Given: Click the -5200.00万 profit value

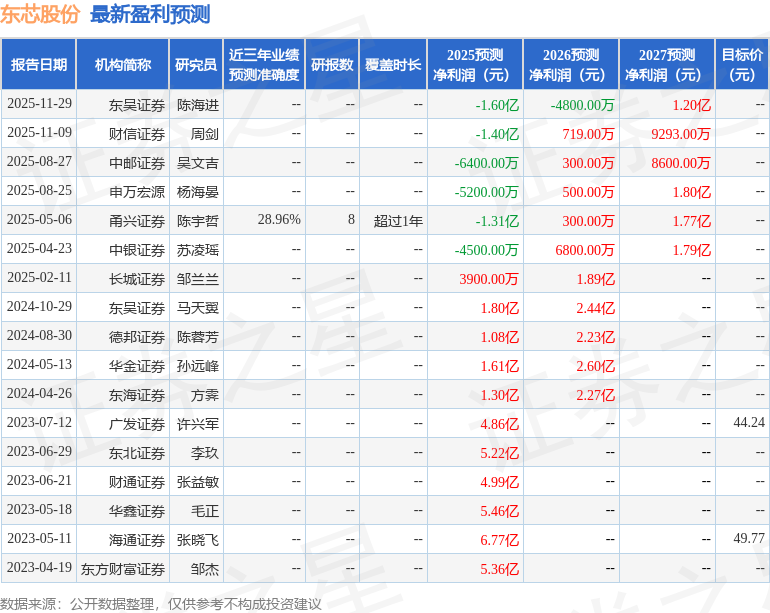Looking at the screenshot, I should (486, 192).
